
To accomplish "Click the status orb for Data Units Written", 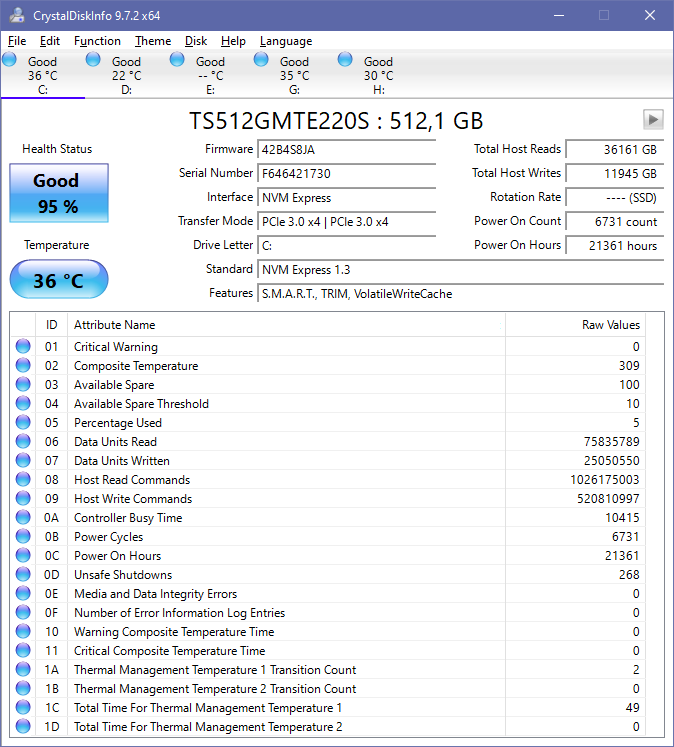I will pyautogui.click(x=23, y=460).
